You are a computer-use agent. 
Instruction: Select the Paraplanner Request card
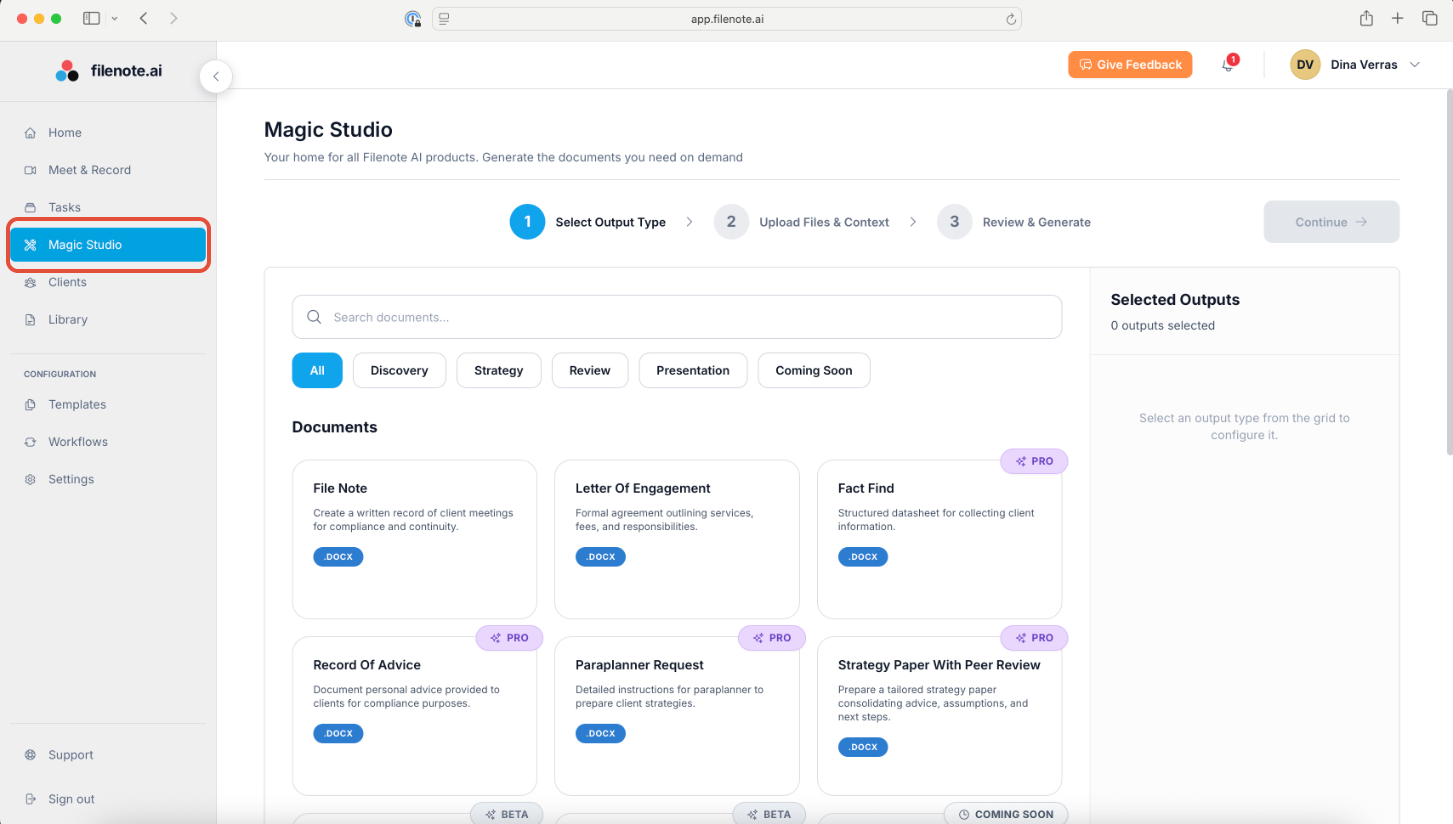pyautogui.click(x=677, y=716)
